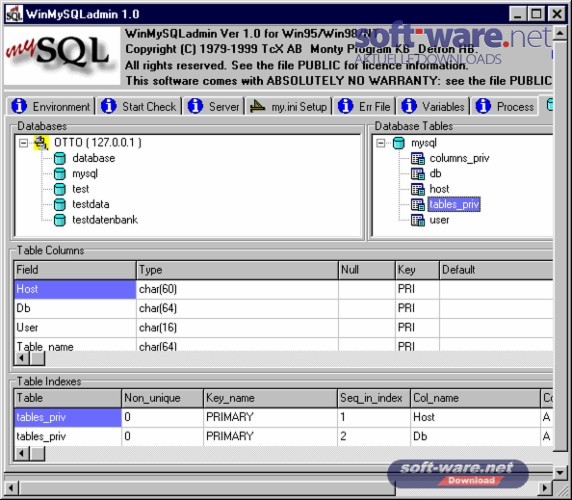
Task: Click the window's horizontal scrollbar right arrow
Action: tap(546, 488)
